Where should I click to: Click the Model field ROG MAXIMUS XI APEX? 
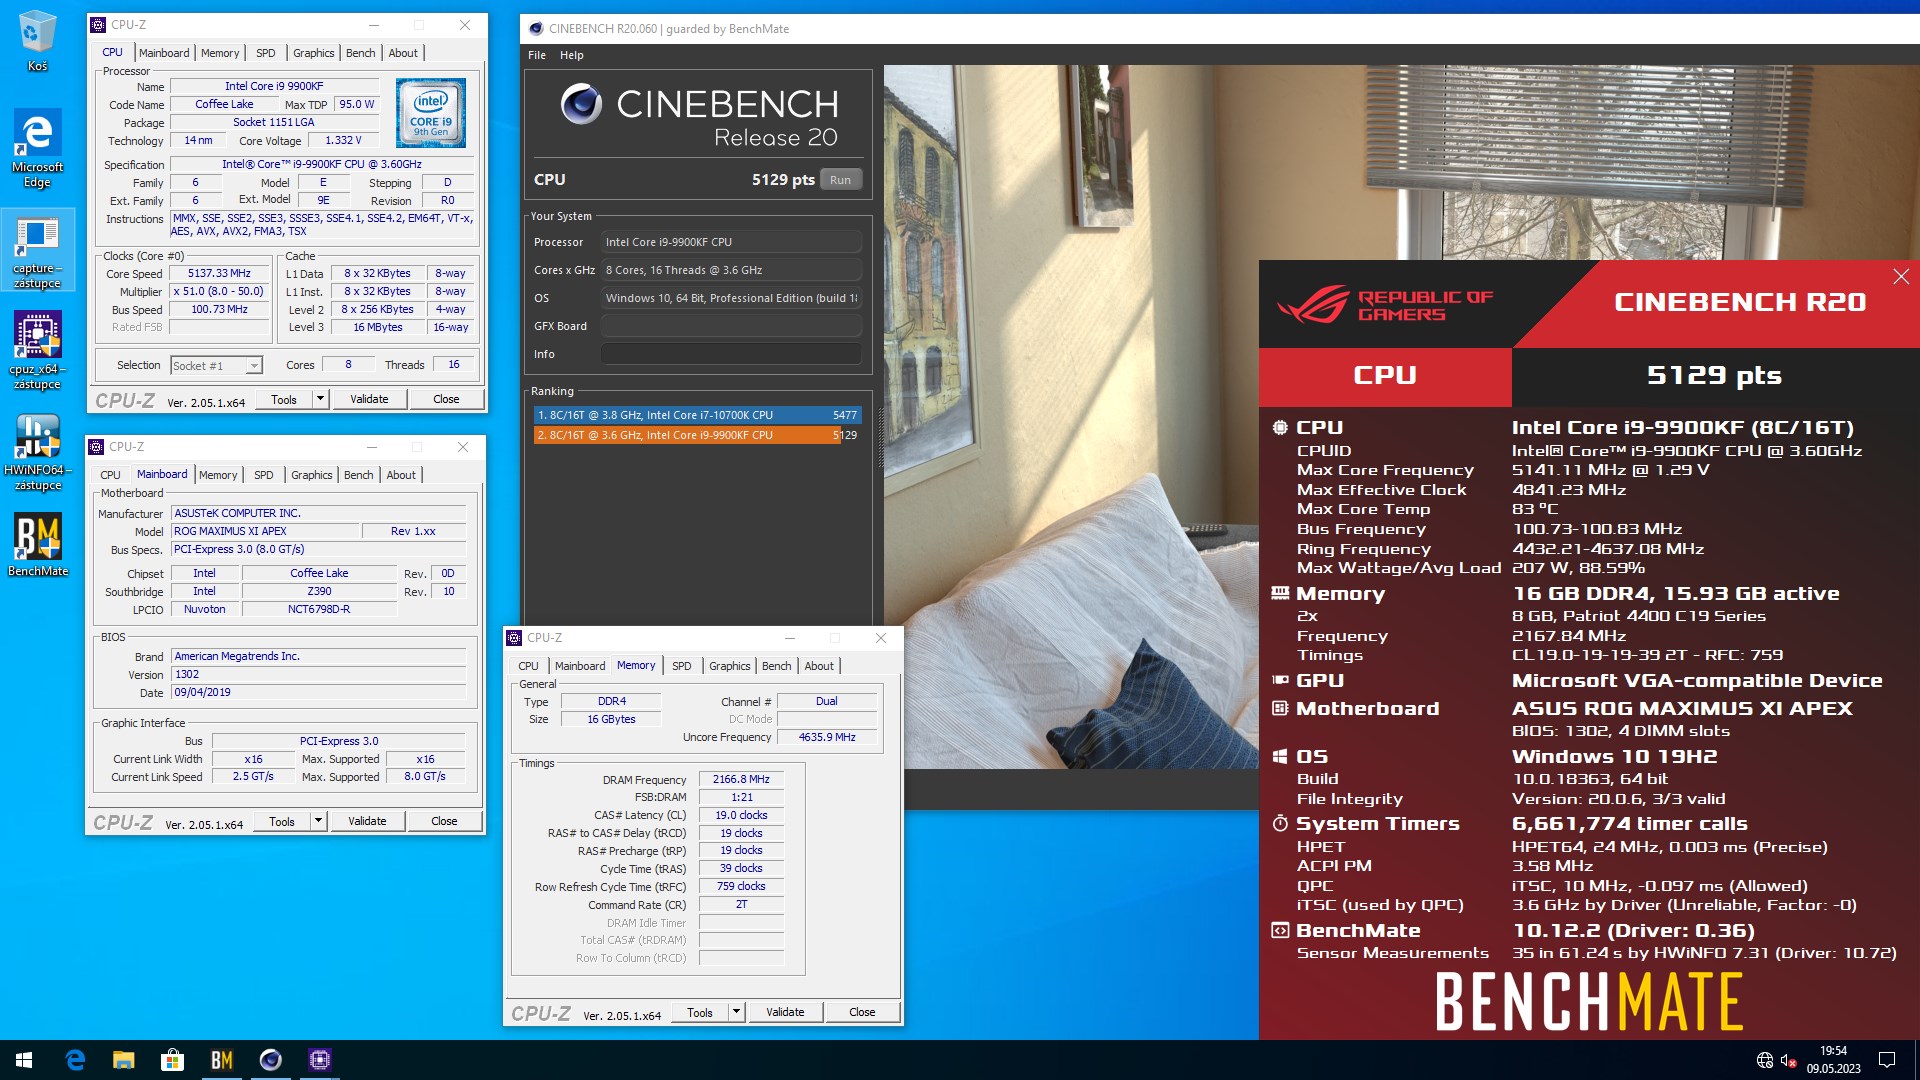pyautogui.click(x=264, y=531)
